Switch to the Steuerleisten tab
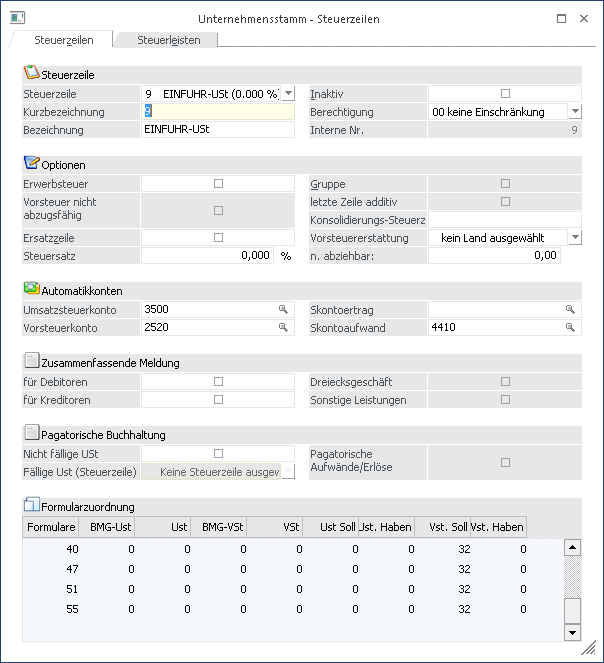The width and height of the screenshot is (604, 663). pyautogui.click(x=170, y=40)
